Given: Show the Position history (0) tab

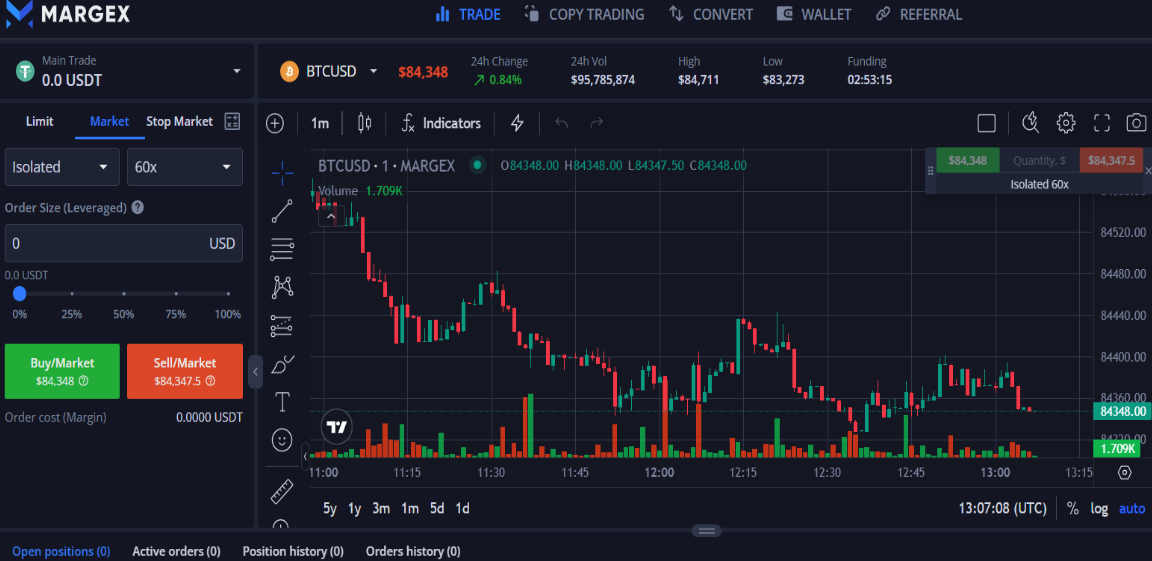Looking at the screenshot, I should coord(293,551).
